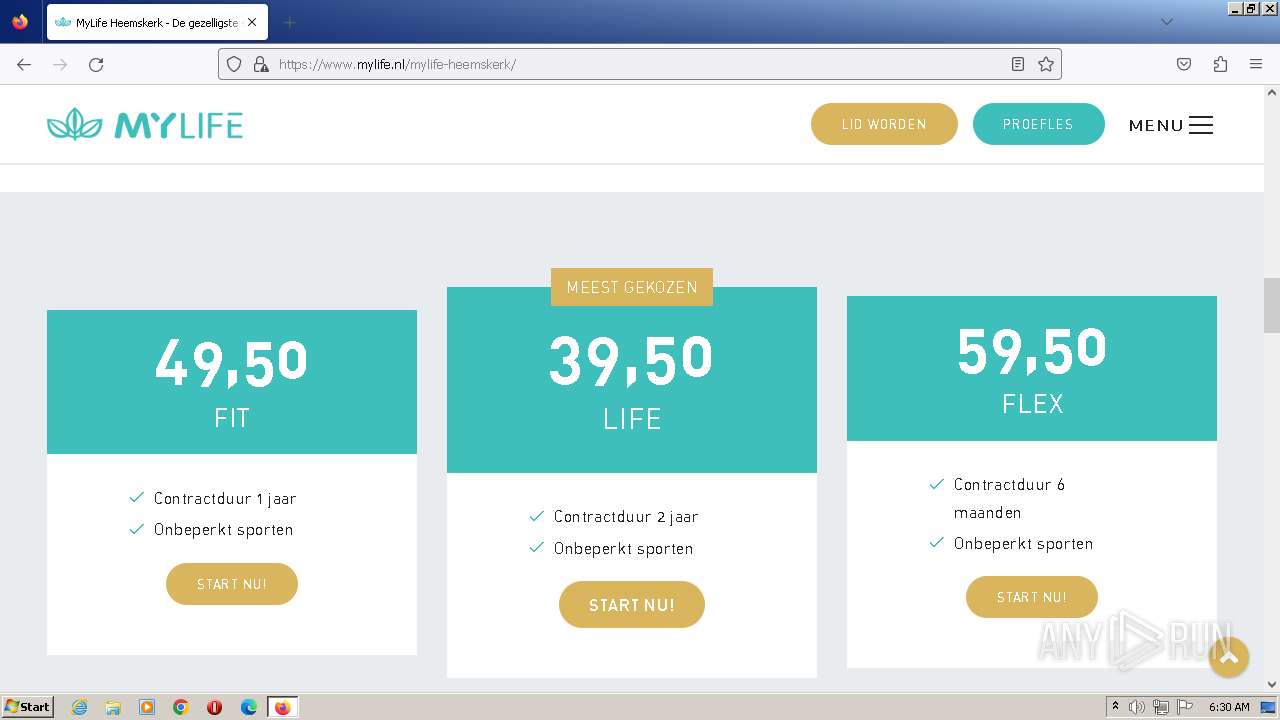Focus the URL address bar

[640, 64]
